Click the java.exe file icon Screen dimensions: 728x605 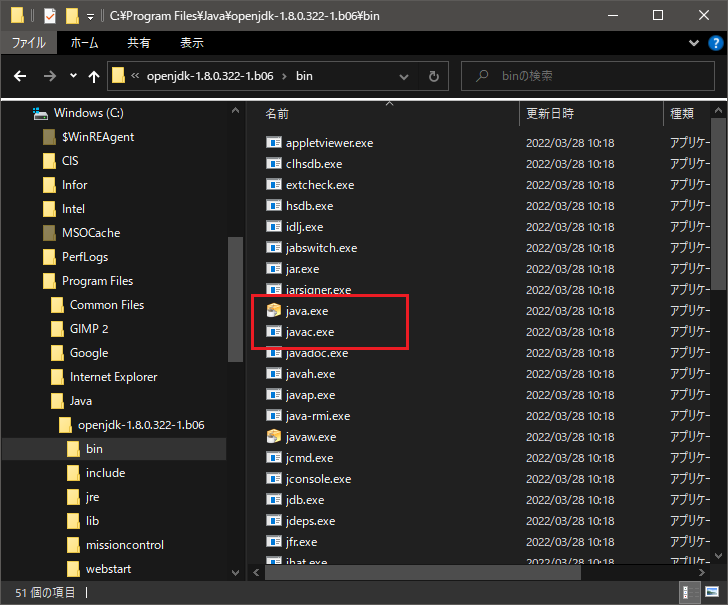[274, 311]
